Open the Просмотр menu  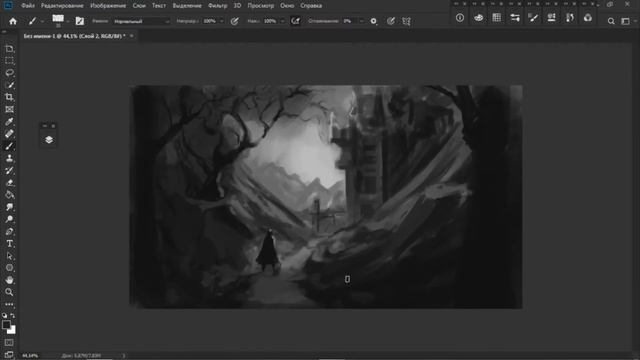pyautogui.click(x=260, y=6)
